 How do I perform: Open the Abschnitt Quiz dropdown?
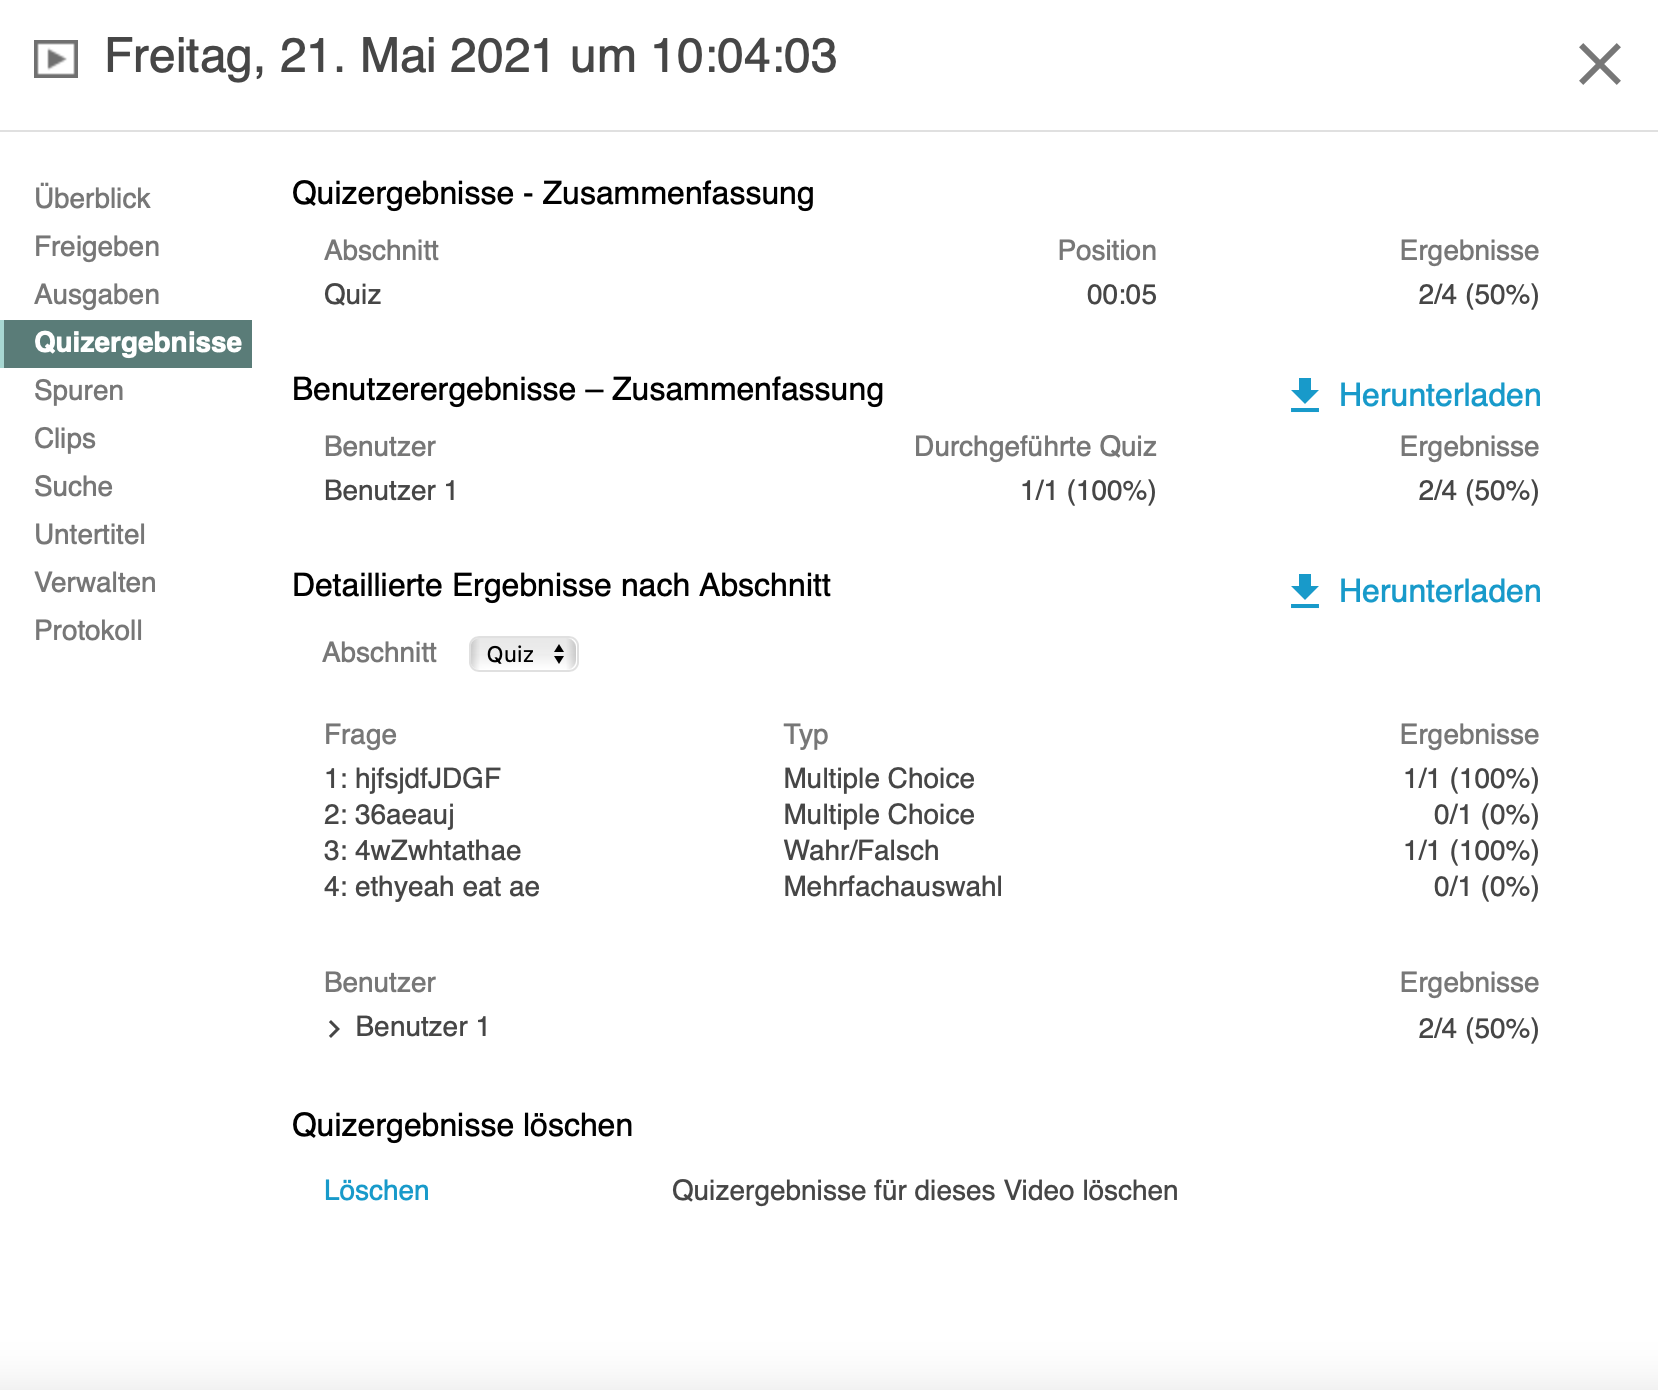pyautogui.click(x=524, y=654)
